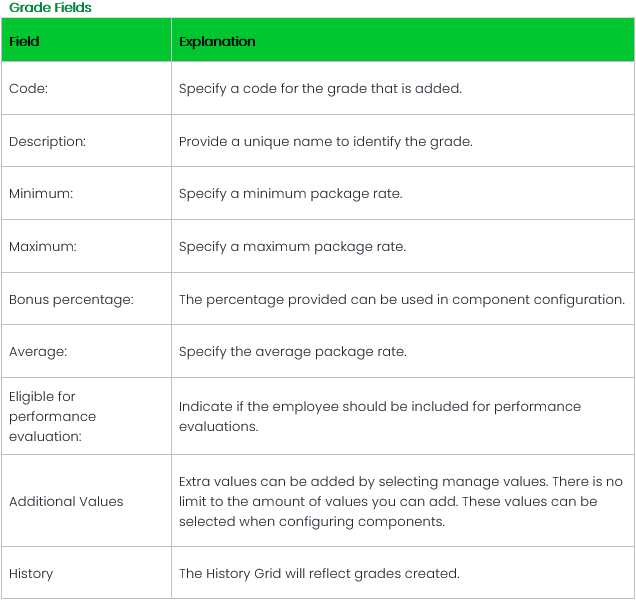Select the Average: field cell
Screen dimensions: 636x600
coord(37,351)
